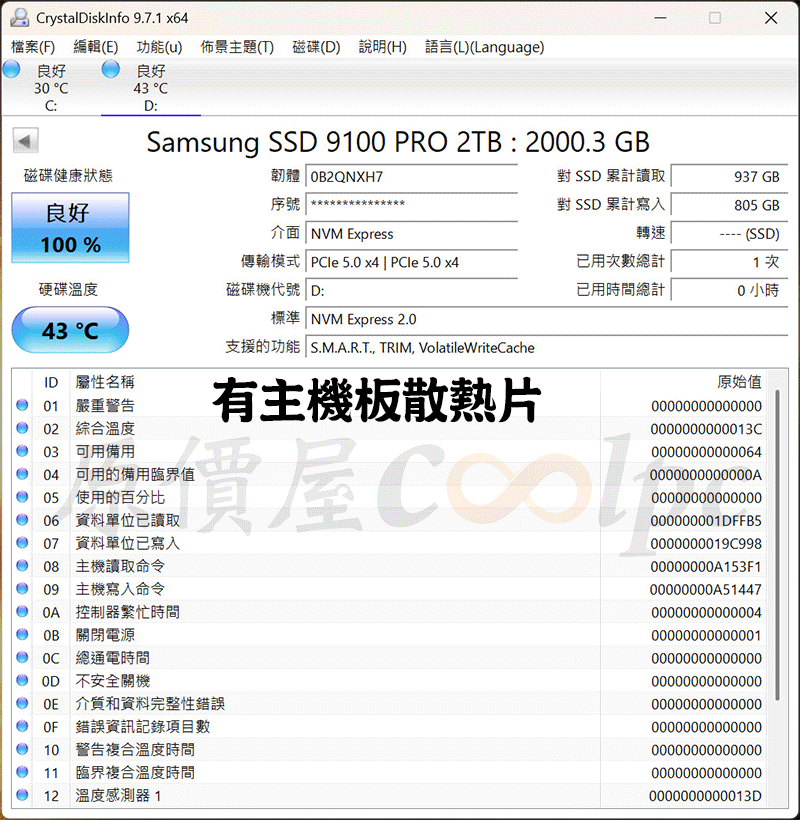Screen dimensions: 800x820
Task: Click status dot for 0D 不安全關機
Action: 22,680
